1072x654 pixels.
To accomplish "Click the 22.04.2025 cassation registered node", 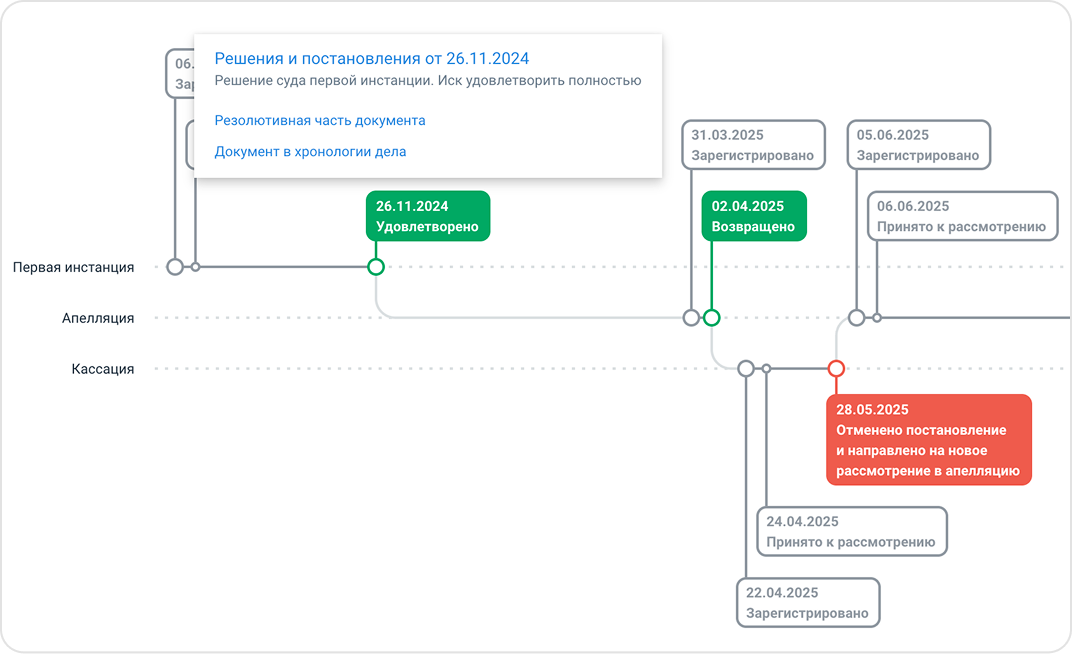I will 746,369.
